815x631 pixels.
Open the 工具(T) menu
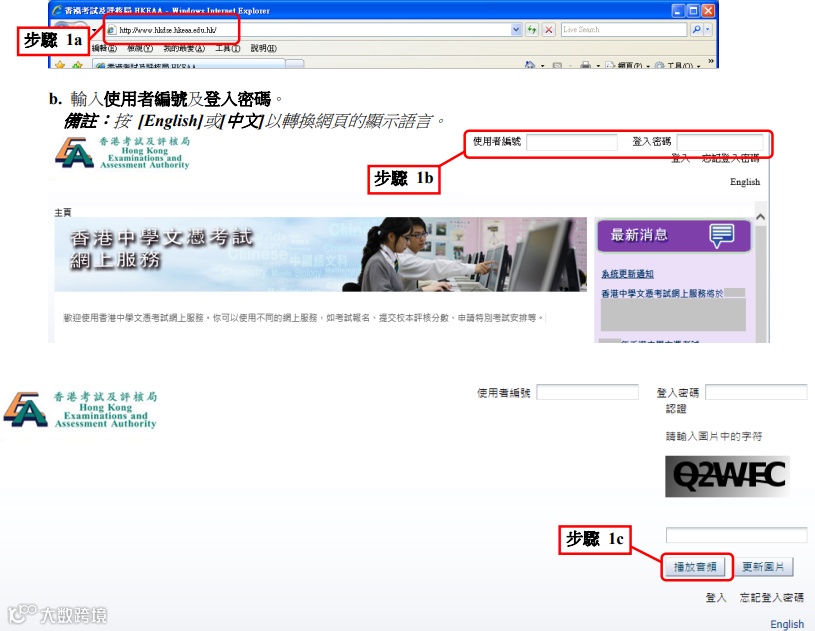[228, 48]
